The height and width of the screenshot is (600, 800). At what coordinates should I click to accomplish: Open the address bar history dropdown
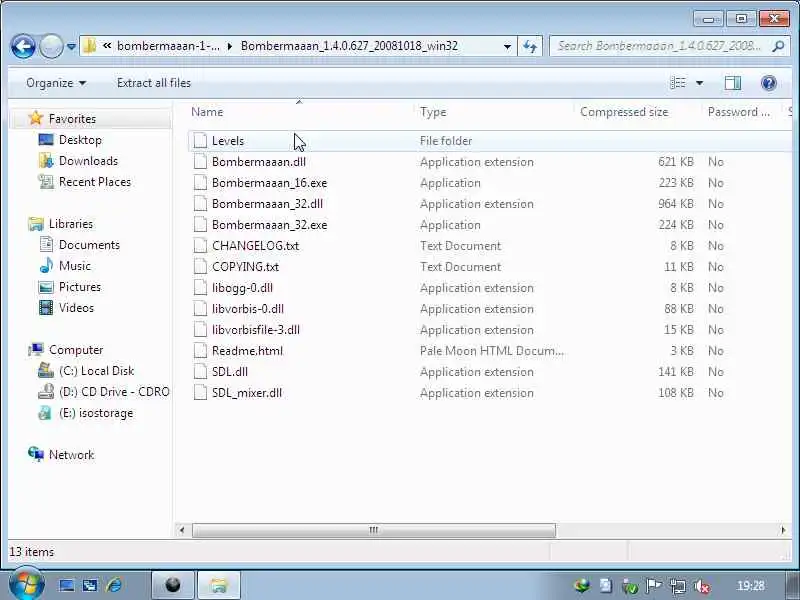point(507,46)
